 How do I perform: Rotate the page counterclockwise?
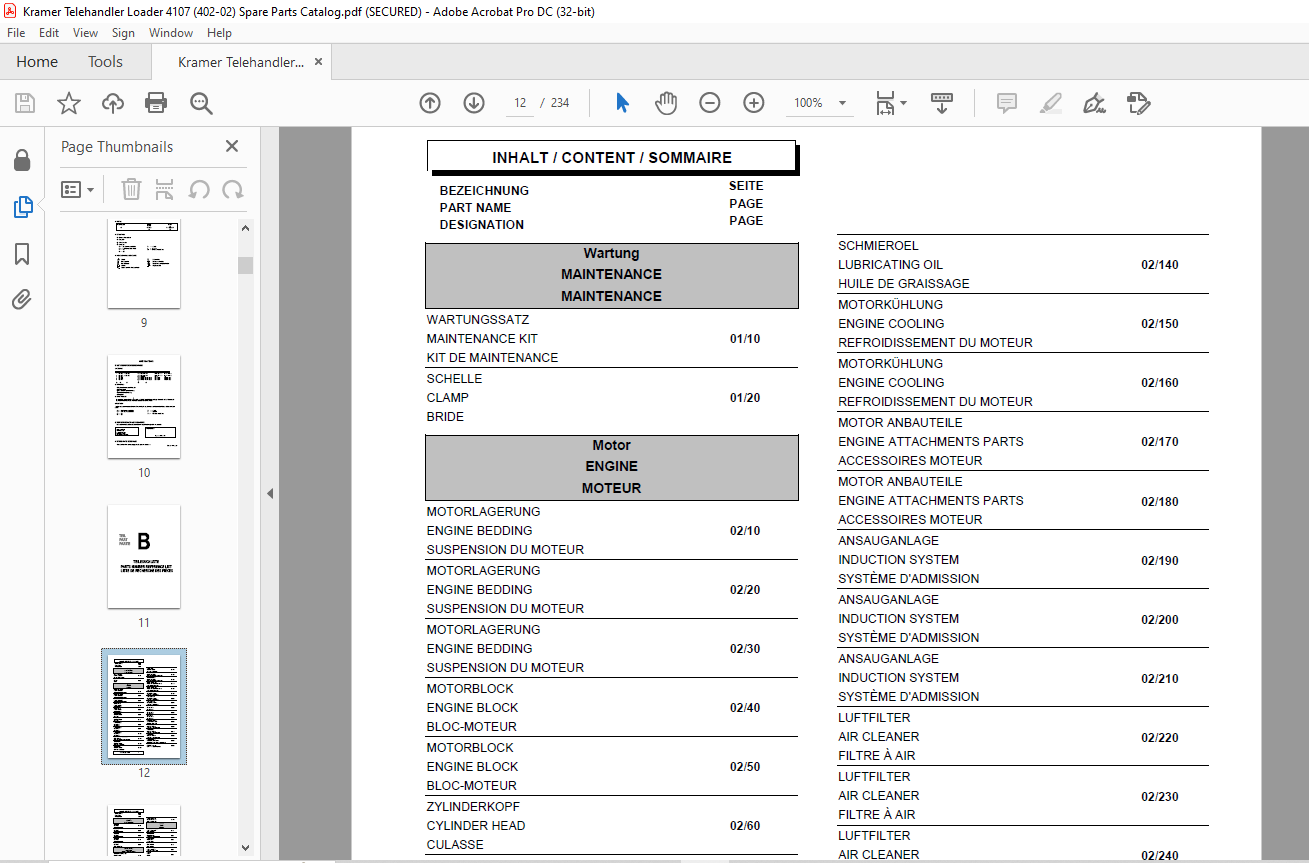pyautogui.click(x=199, y=189)
